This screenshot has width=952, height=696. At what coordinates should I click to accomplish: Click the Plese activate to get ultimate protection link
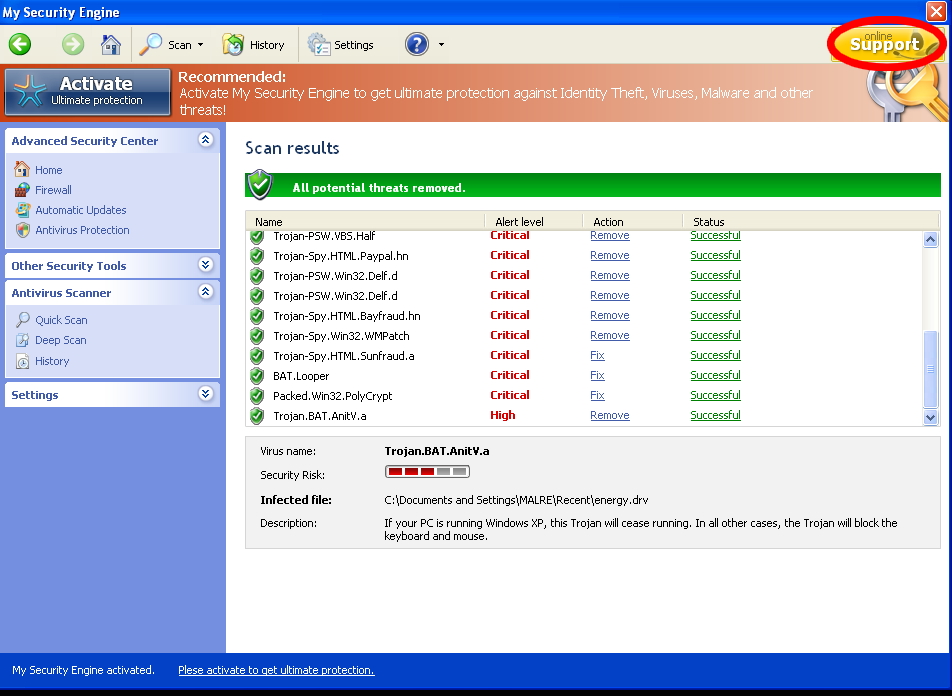point(276,670)
